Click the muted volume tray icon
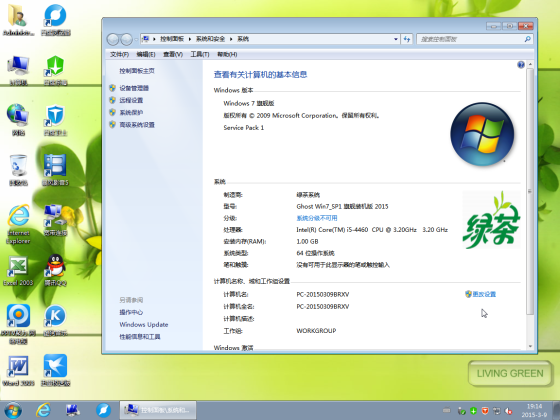The width and height of the screenshot is (560, 420). [x=509, y=411]
